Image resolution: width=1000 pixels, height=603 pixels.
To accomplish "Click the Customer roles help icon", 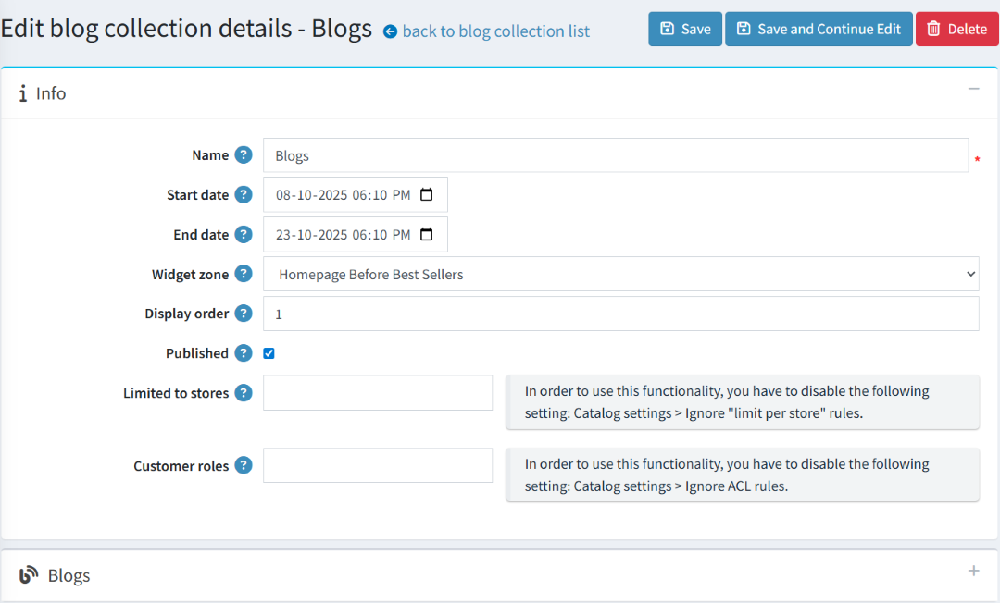I will point(243,466).
